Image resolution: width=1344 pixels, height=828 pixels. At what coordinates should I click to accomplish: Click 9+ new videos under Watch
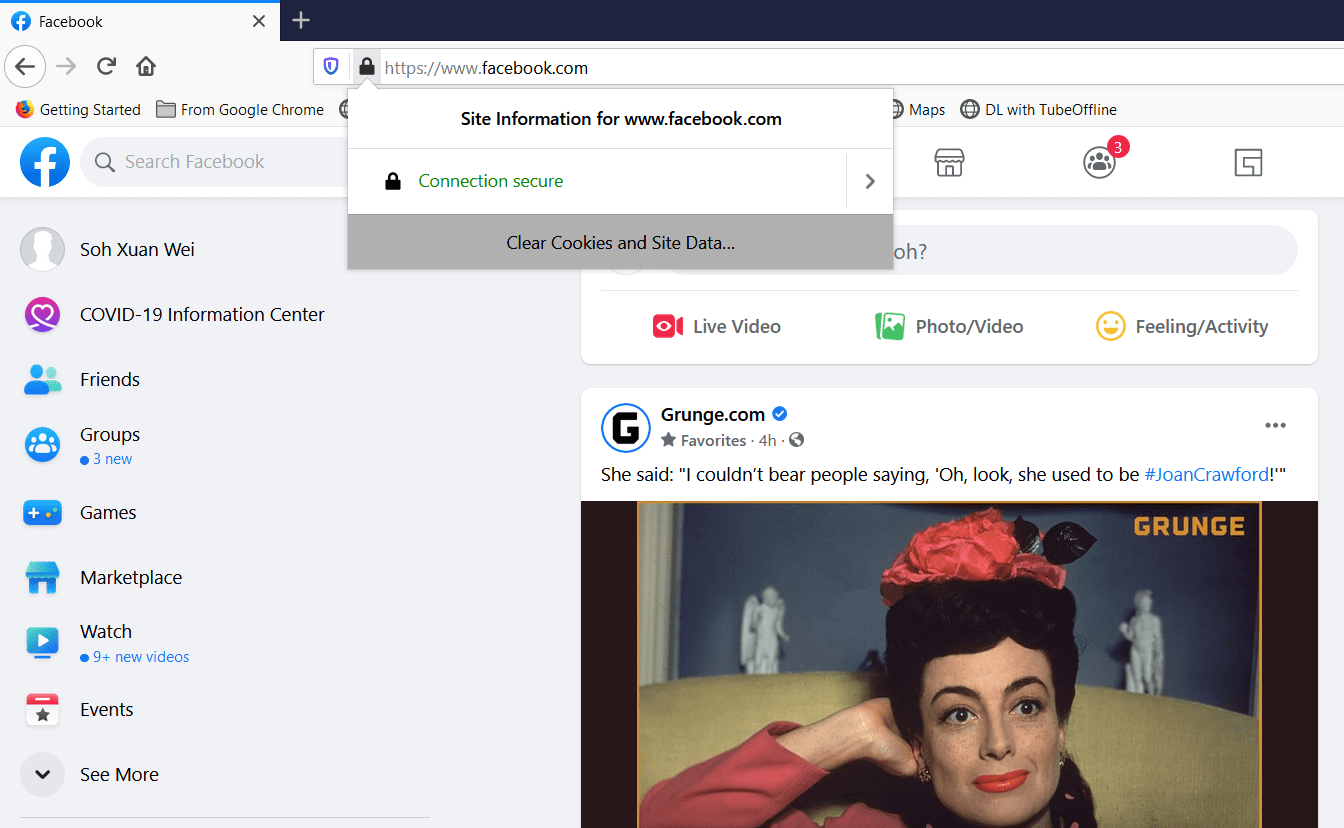[x=141, y=657]
